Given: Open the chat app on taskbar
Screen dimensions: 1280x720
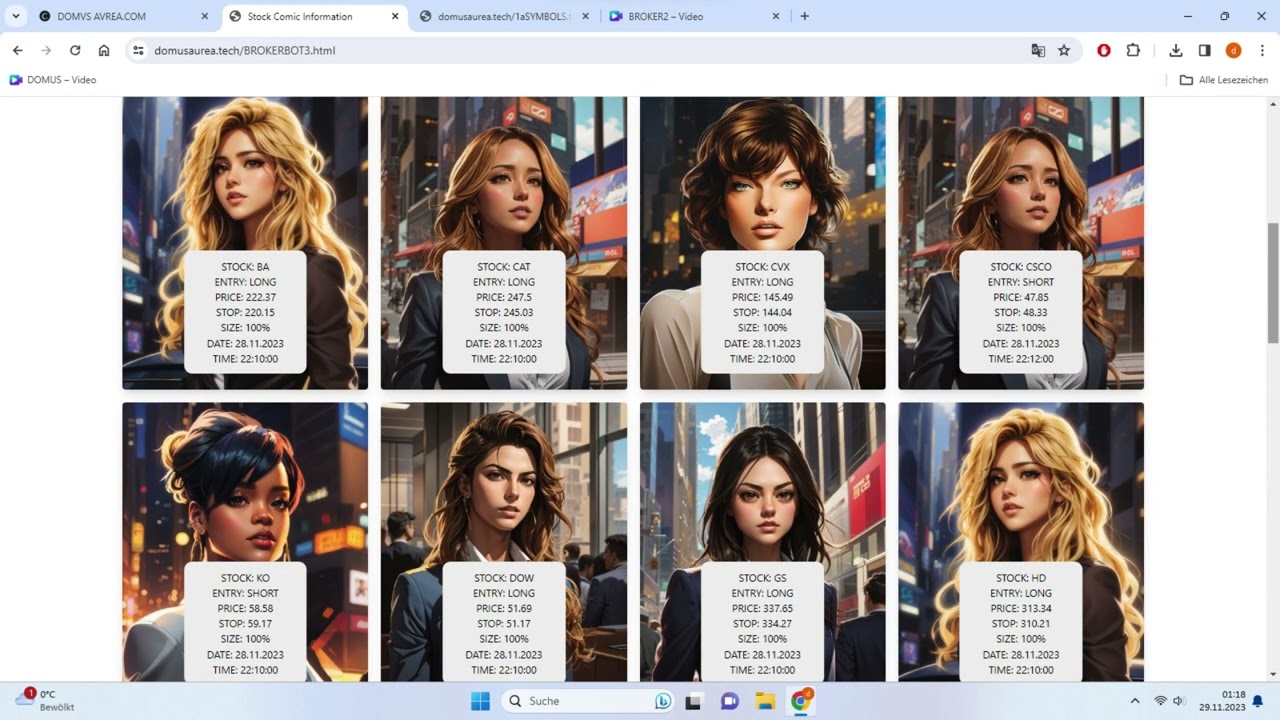Looking at the screenshot, I should 729,701.
